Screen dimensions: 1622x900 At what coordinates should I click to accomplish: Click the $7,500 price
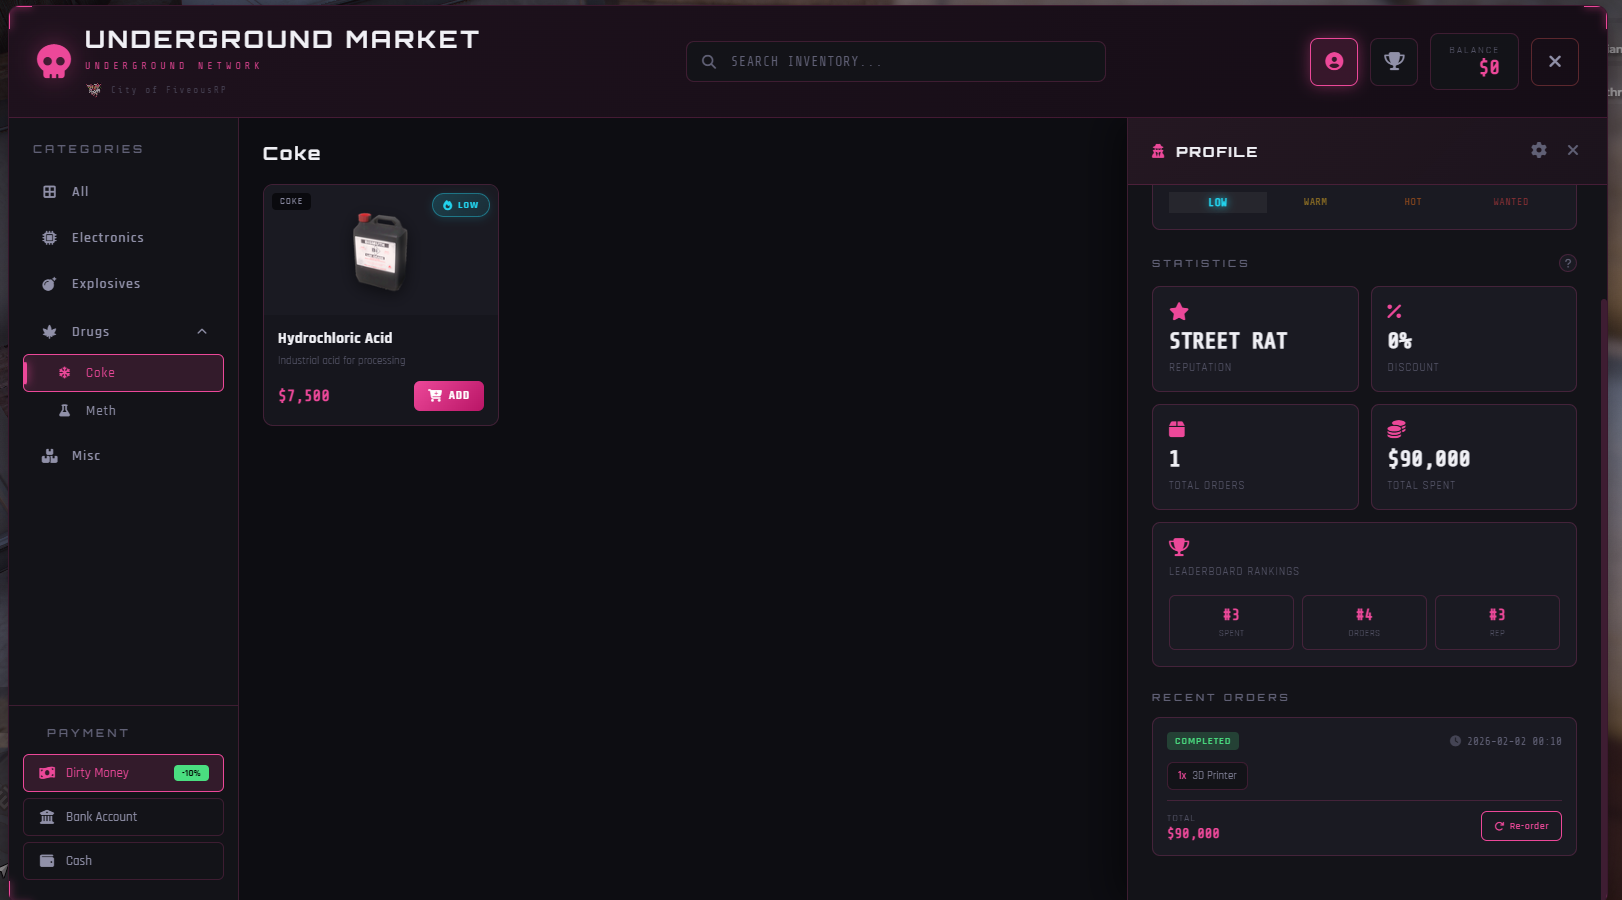(x=304, y=396)
